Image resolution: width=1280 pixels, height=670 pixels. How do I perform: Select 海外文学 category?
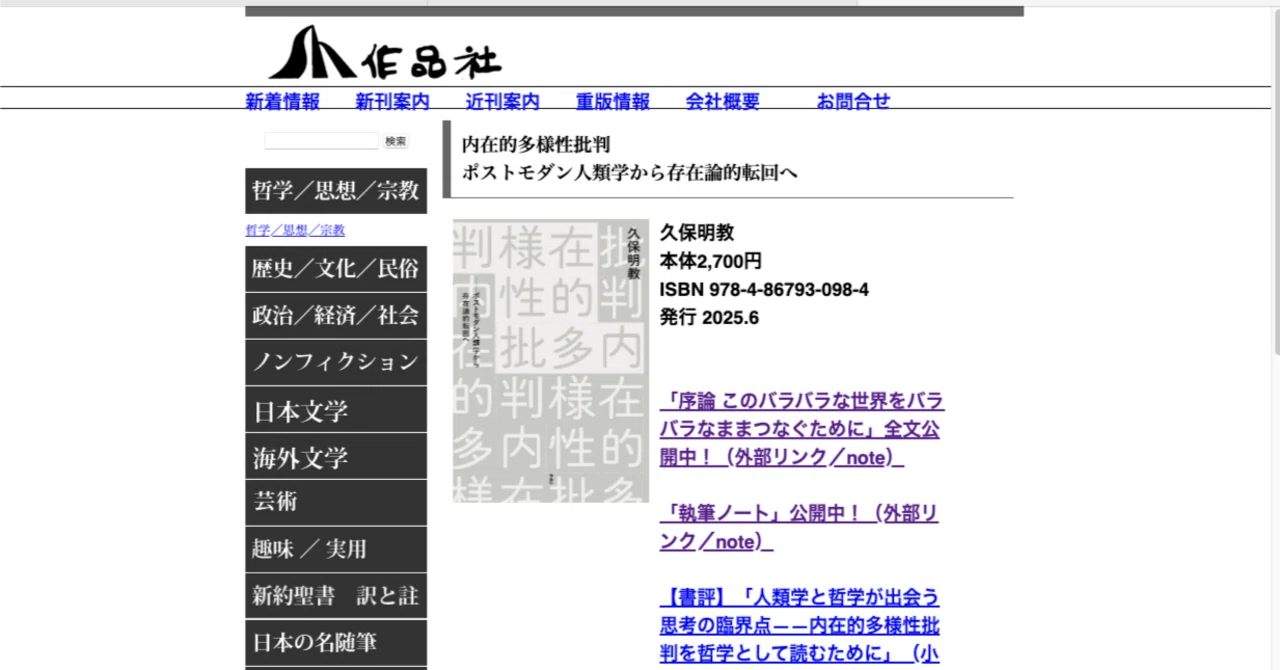(336, 457)
